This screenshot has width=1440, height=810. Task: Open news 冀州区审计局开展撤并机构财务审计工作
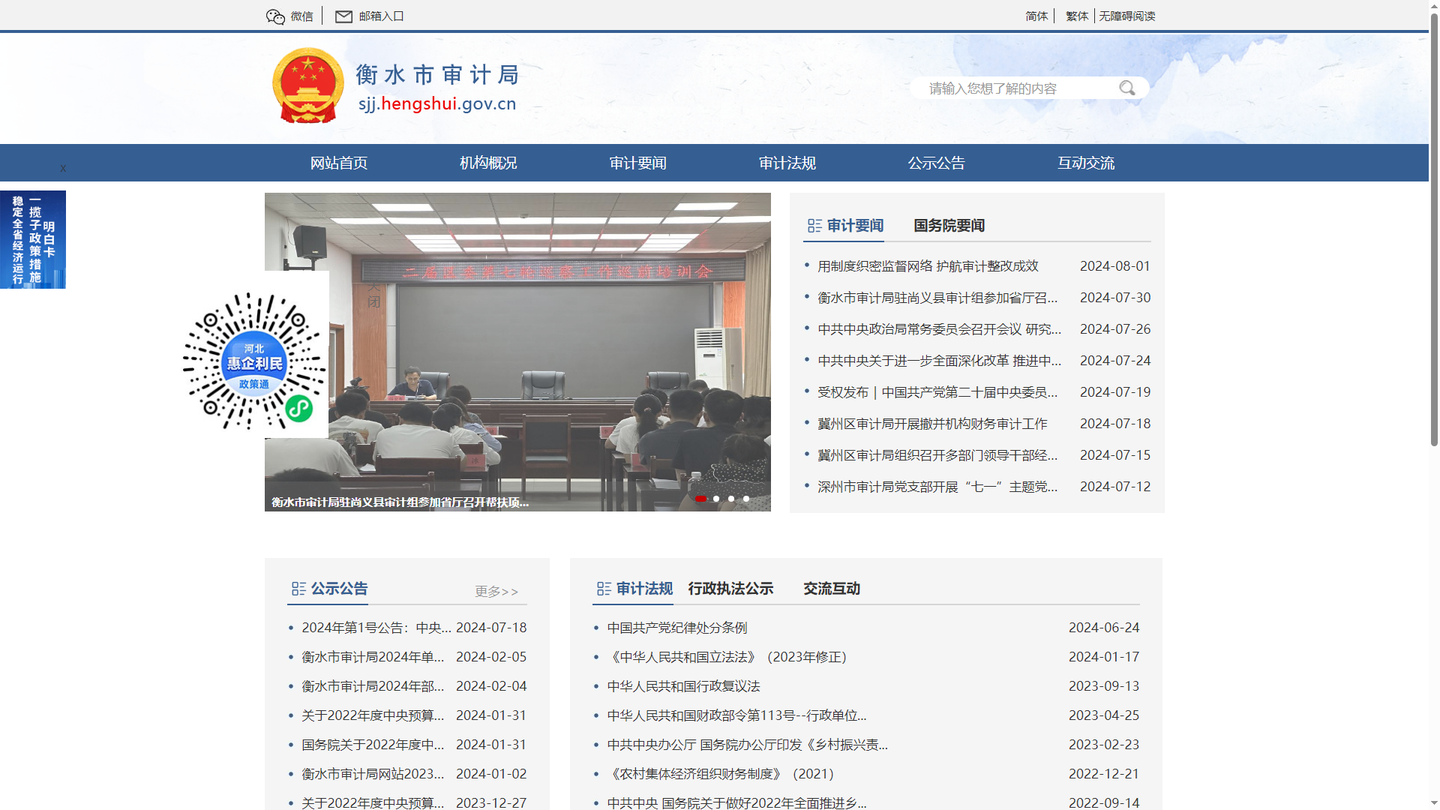pyautogui.click(x=932, y=424)
